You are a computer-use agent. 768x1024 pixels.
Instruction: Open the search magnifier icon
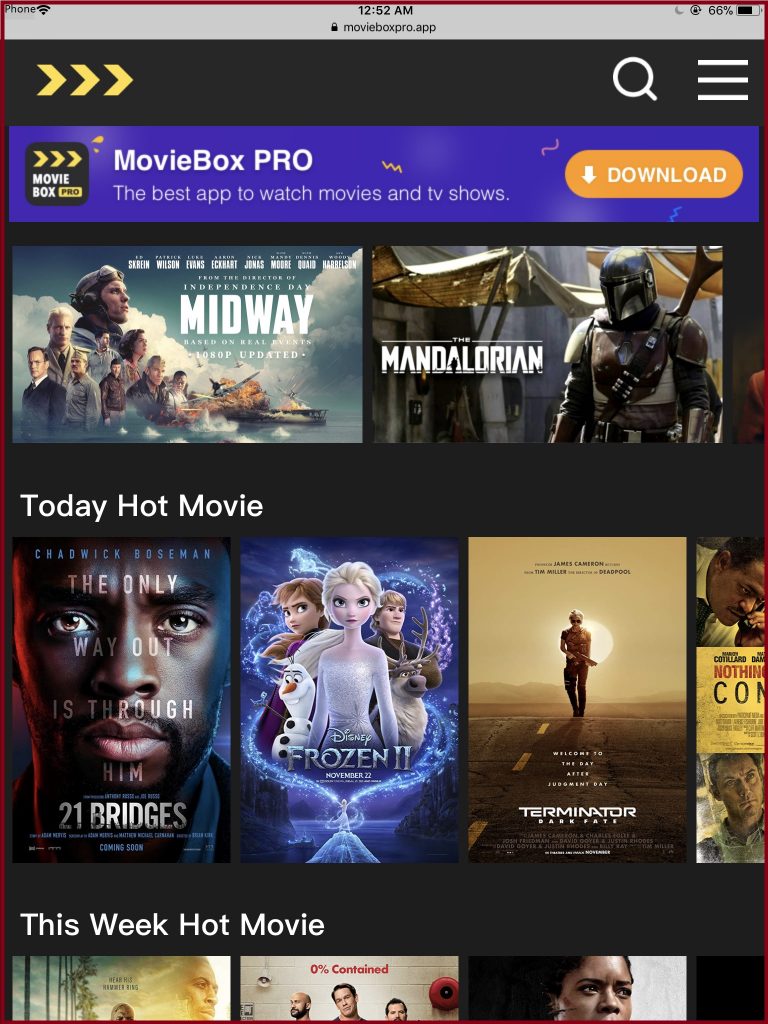[x=635, y=79]
